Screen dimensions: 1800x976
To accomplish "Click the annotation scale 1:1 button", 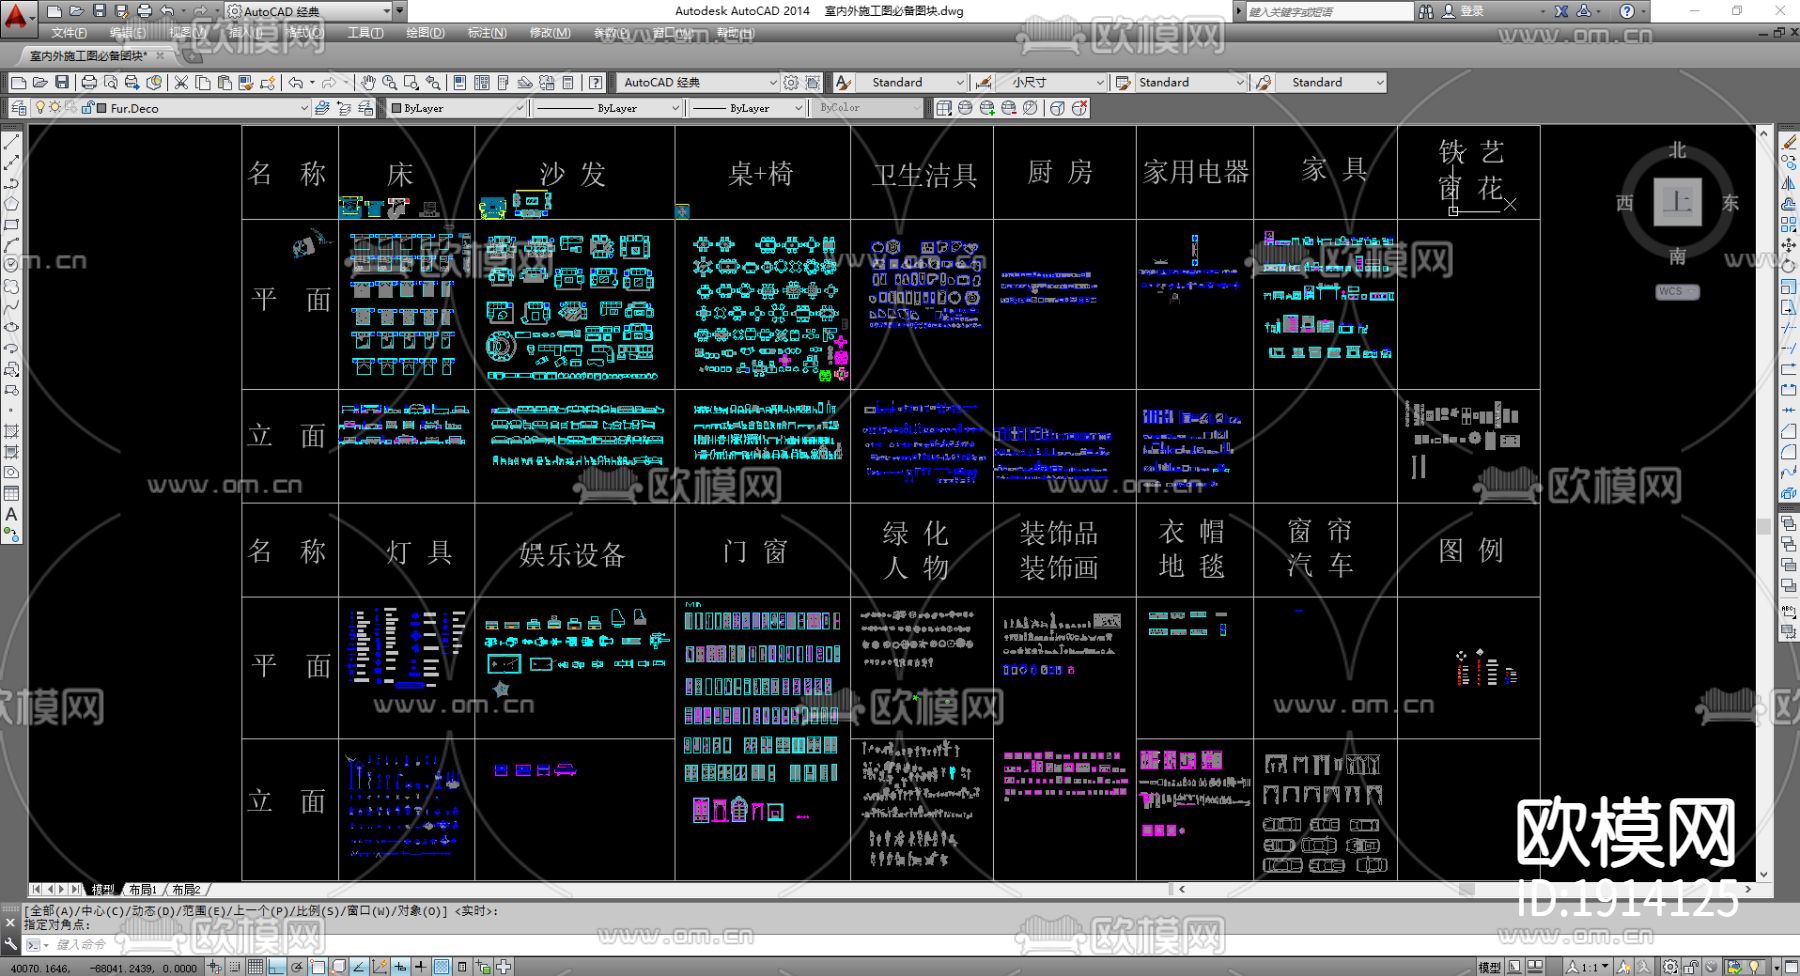I will pyautogui.click(x=1588, y=966).
